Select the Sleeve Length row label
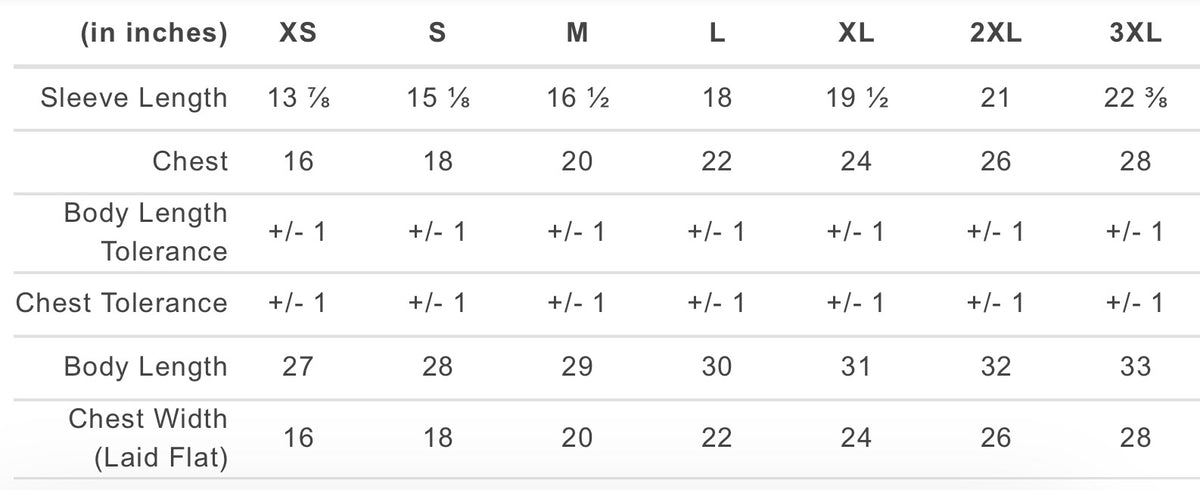This screenshot has height=490, width=1200. [x=134, y=98]
